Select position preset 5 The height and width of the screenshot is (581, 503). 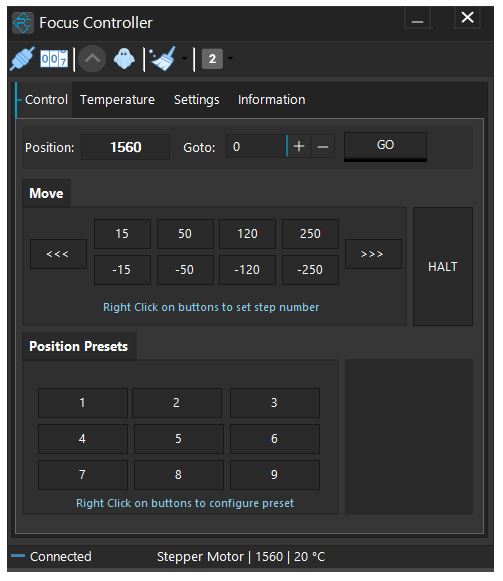pyautogui.click(x=179, y=439)
